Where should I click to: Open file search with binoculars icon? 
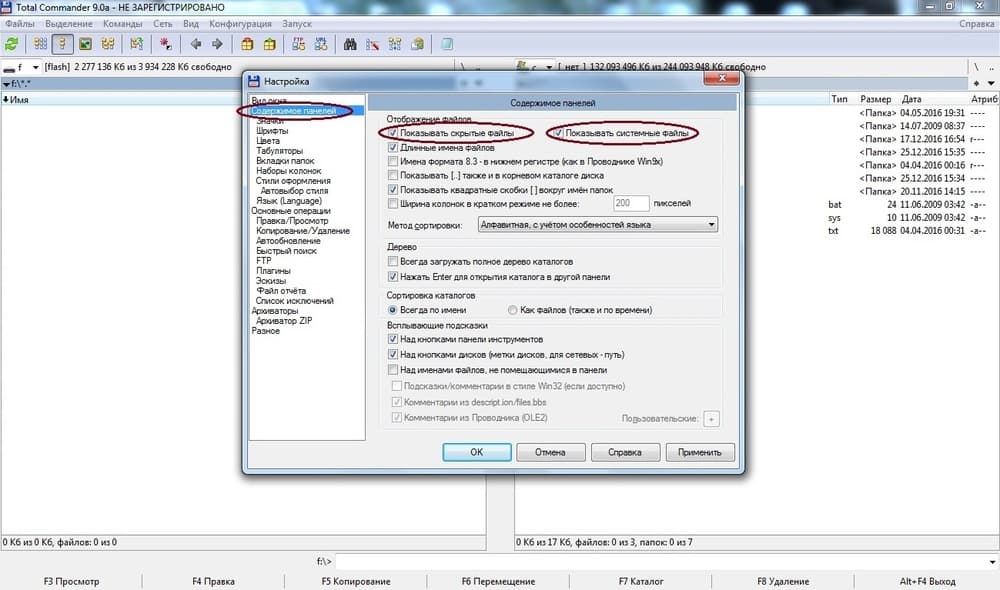click(x=350, y=44)
